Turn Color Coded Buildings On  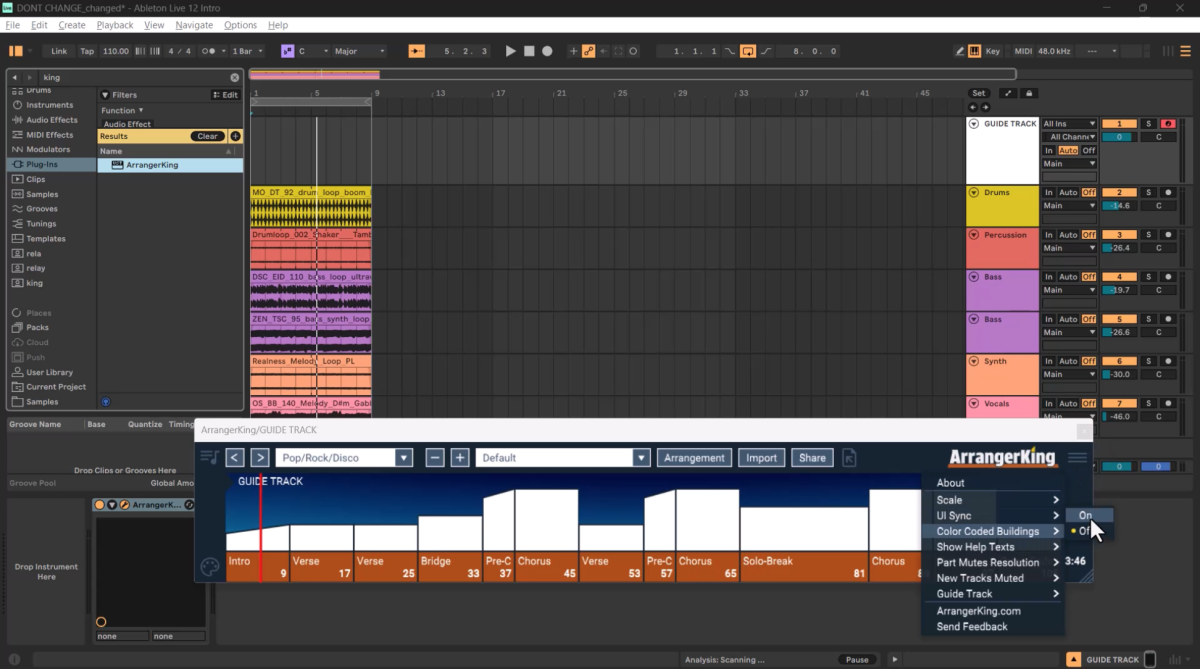pos(1087,515)
